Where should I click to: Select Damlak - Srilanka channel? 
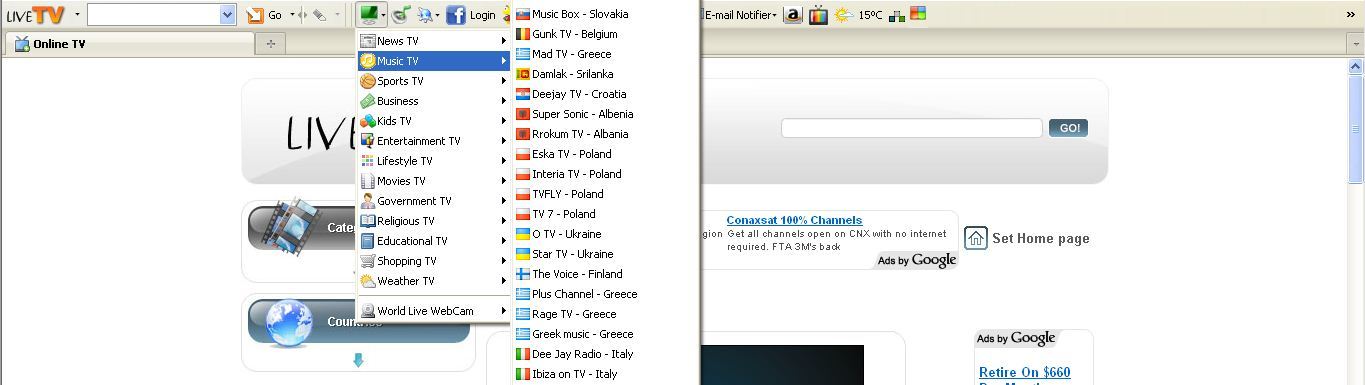(605, 74)
